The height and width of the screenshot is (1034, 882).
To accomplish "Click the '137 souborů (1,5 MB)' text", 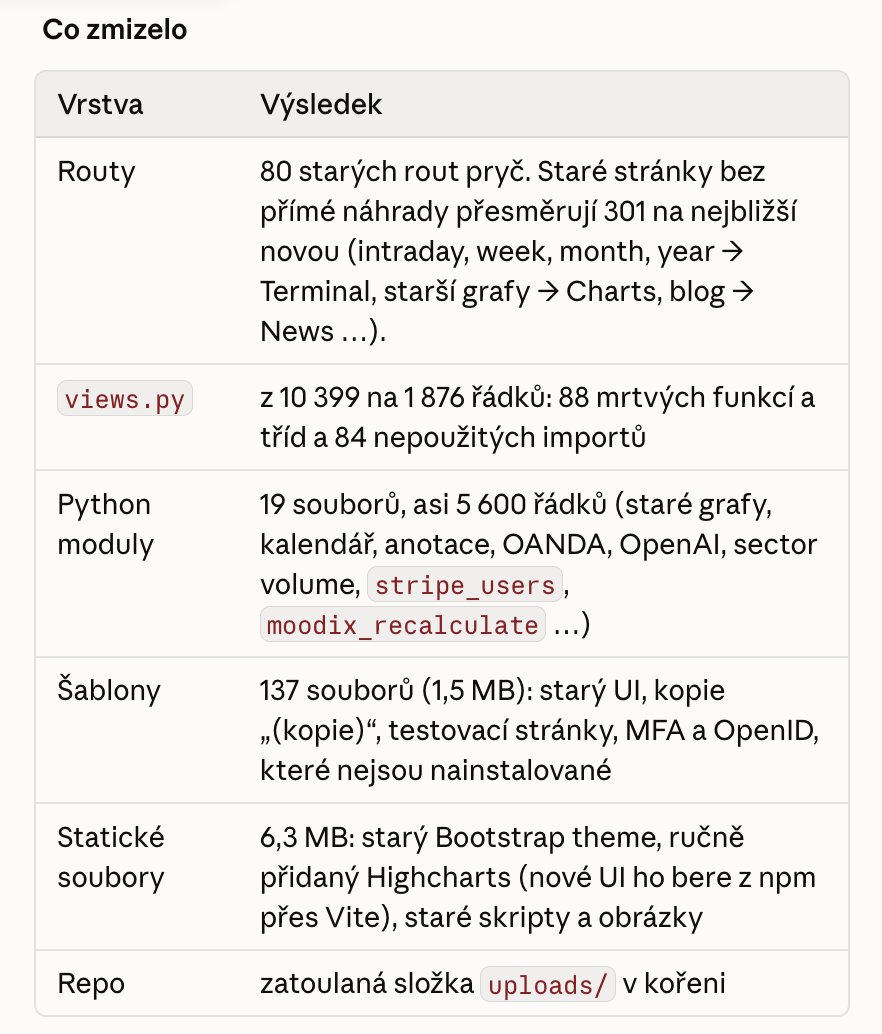I will [x=396, y=690].
